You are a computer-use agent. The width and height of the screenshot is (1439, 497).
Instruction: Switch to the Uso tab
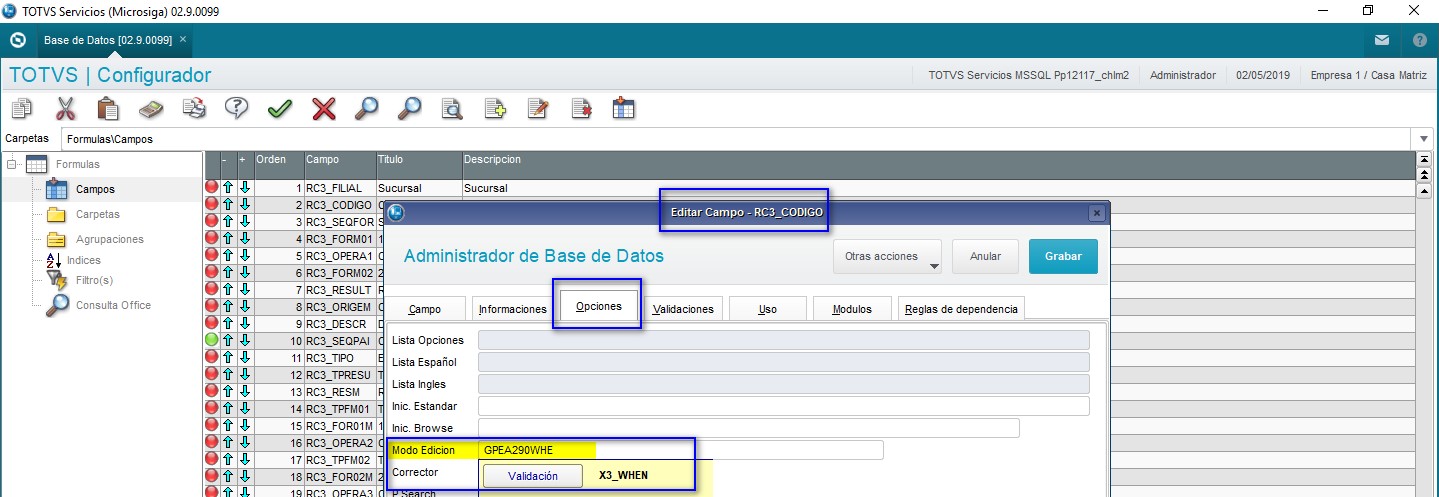pyautogui.click(x=768, y=309)
